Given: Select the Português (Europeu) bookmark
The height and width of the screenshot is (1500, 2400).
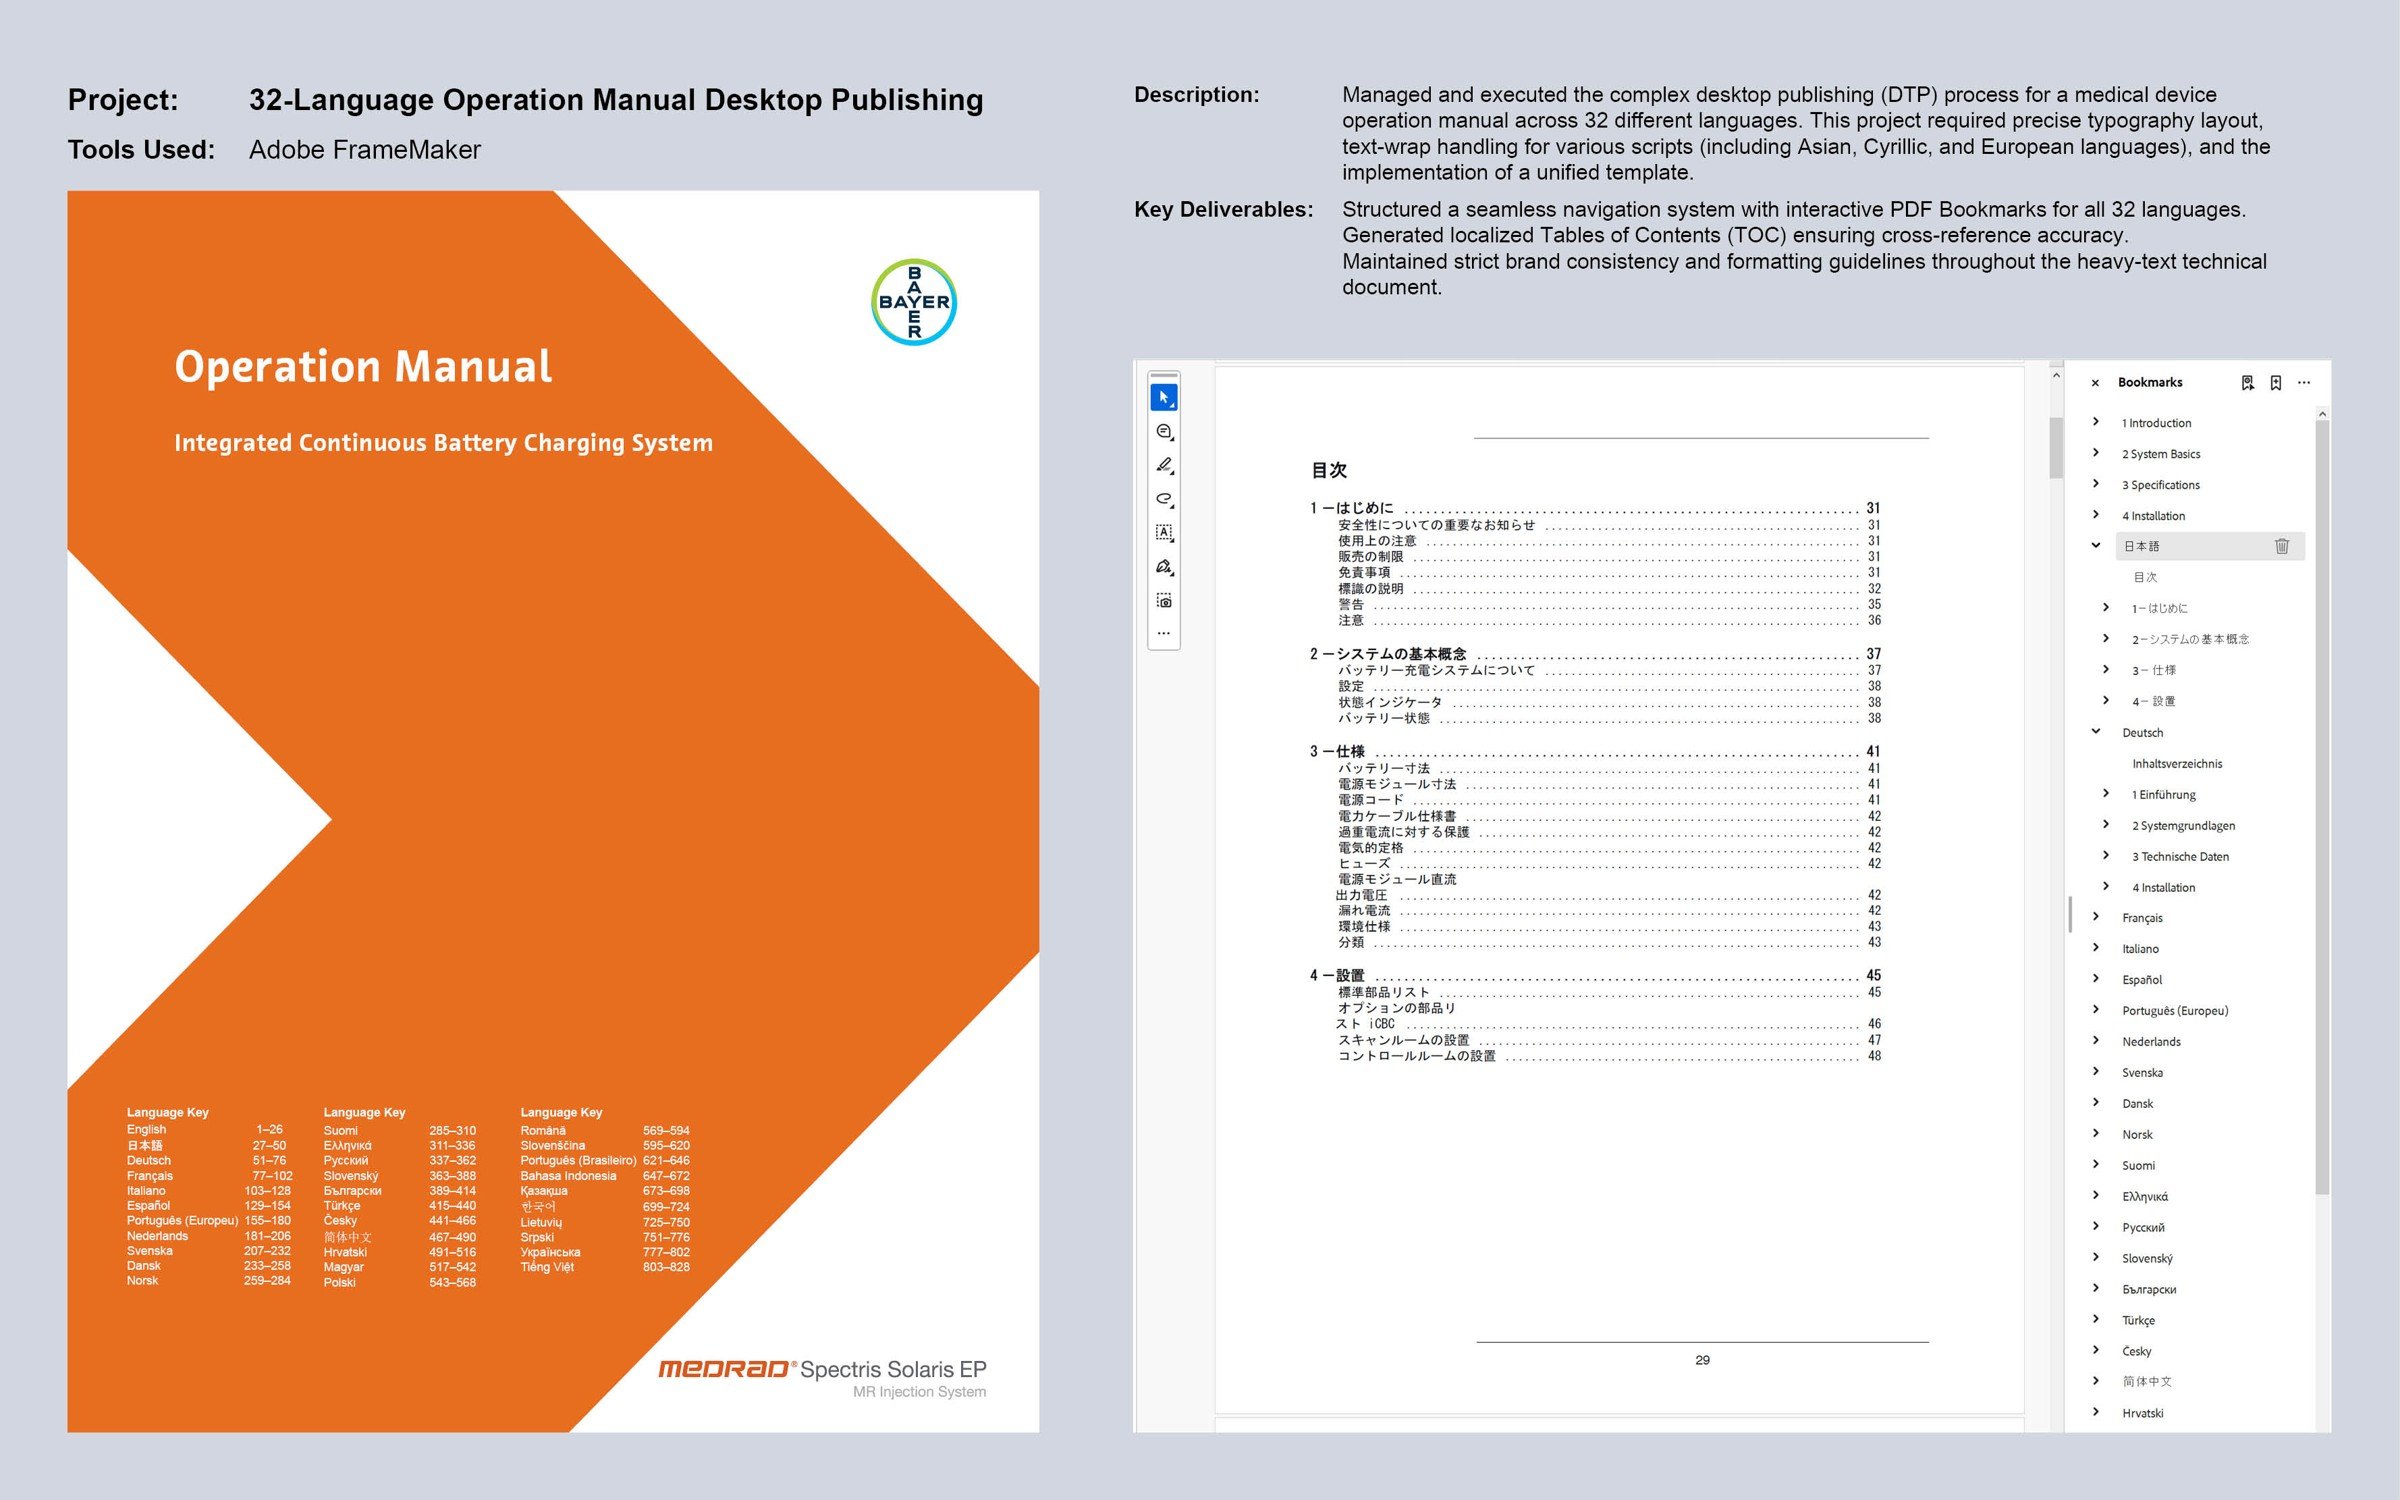Looking at the screenshot, I should coord(2175,1010).
